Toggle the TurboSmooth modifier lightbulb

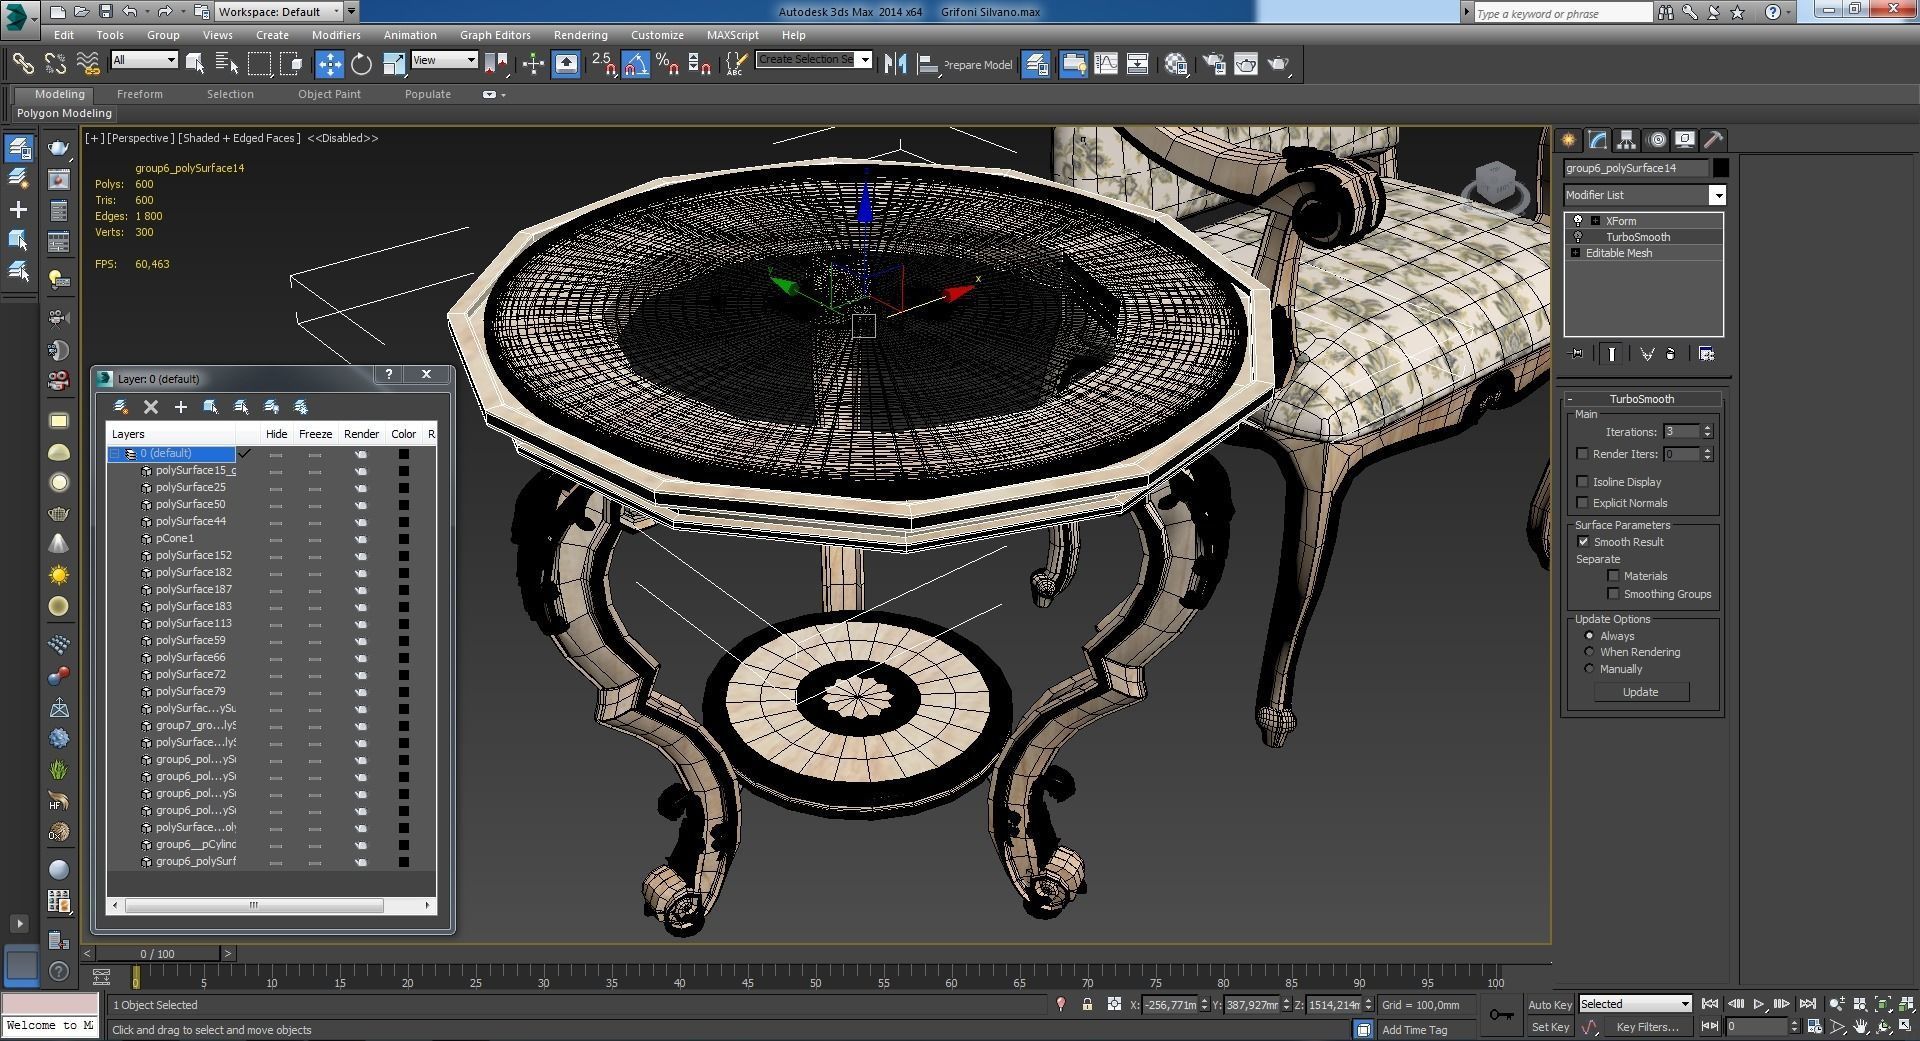[1578, 237]
